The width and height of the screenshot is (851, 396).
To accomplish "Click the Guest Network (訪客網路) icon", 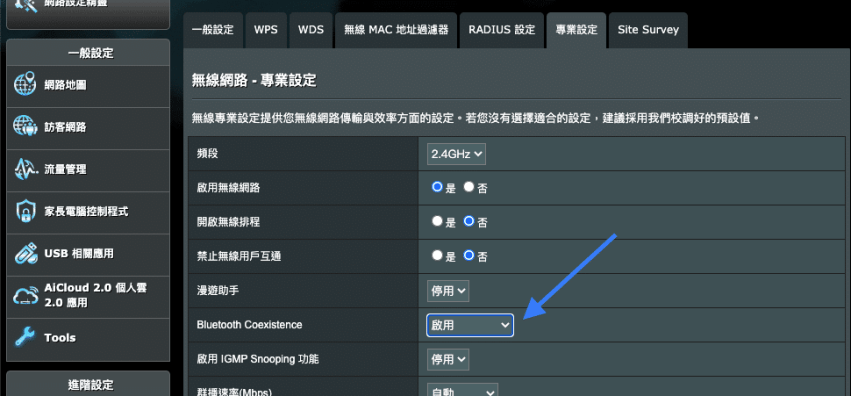I will 25,126.
